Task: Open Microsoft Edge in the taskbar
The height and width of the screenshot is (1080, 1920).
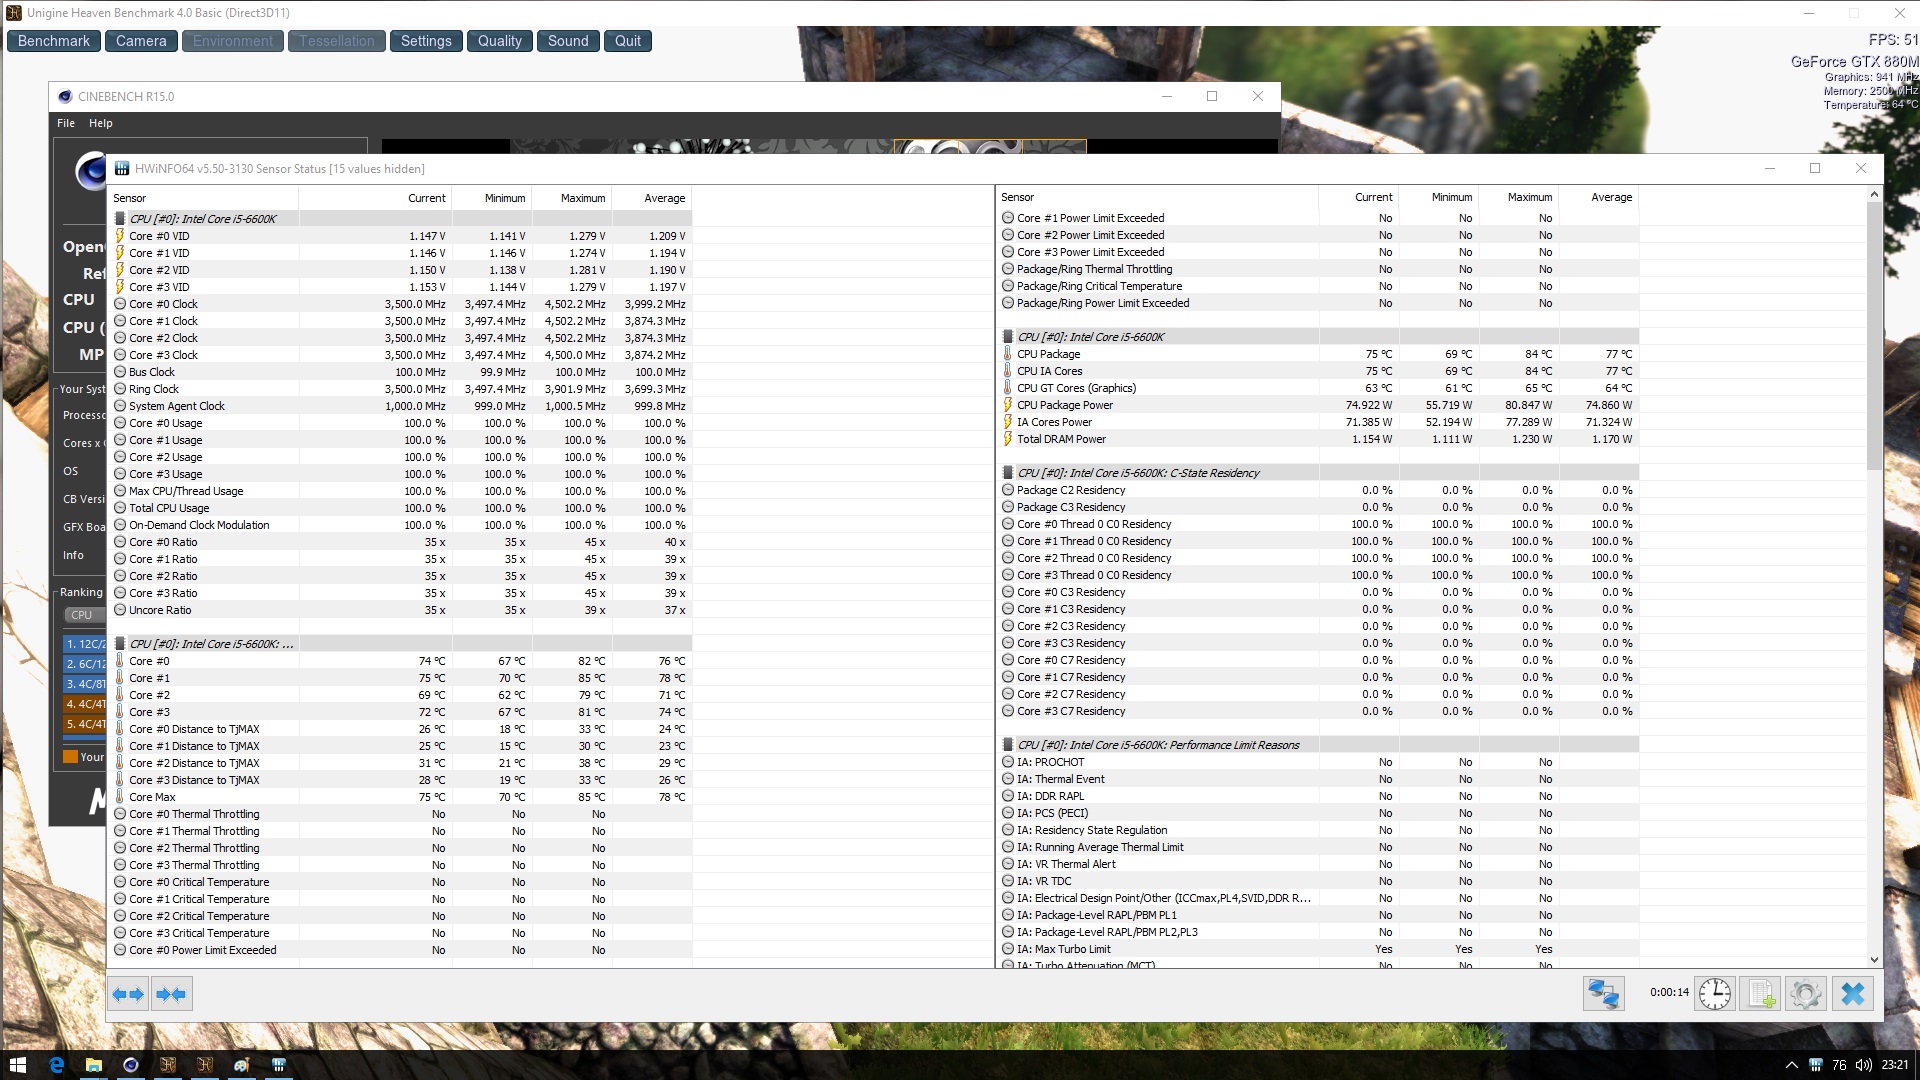Action: pyautogui.click(x=56, y=1065)
